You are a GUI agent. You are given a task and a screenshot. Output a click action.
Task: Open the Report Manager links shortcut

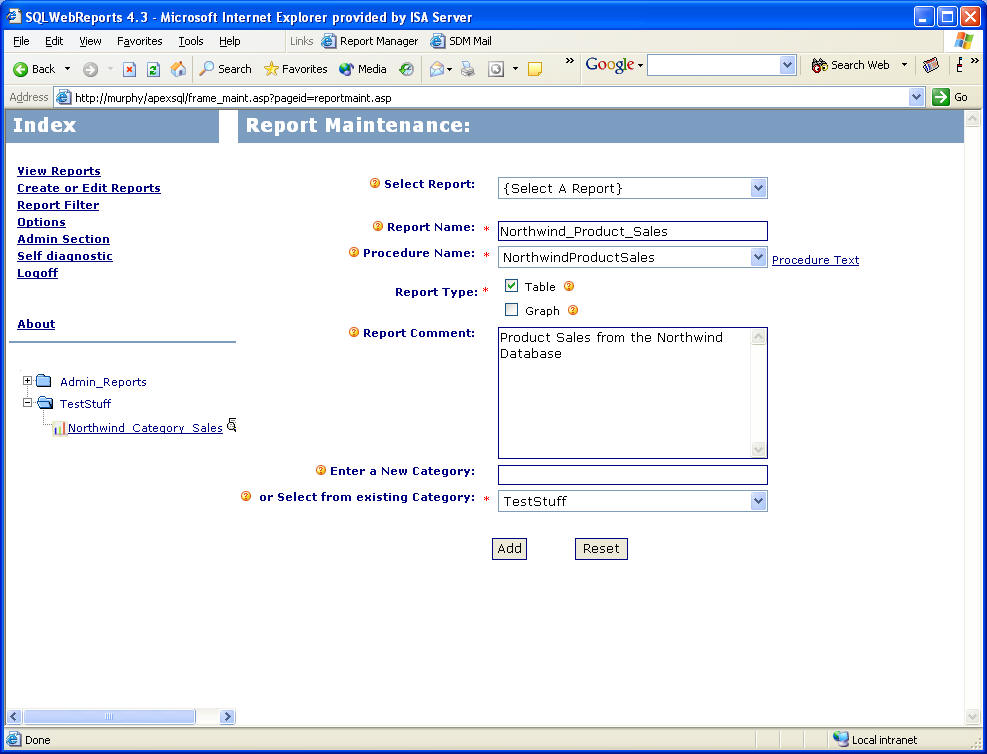tap(369, 41)
